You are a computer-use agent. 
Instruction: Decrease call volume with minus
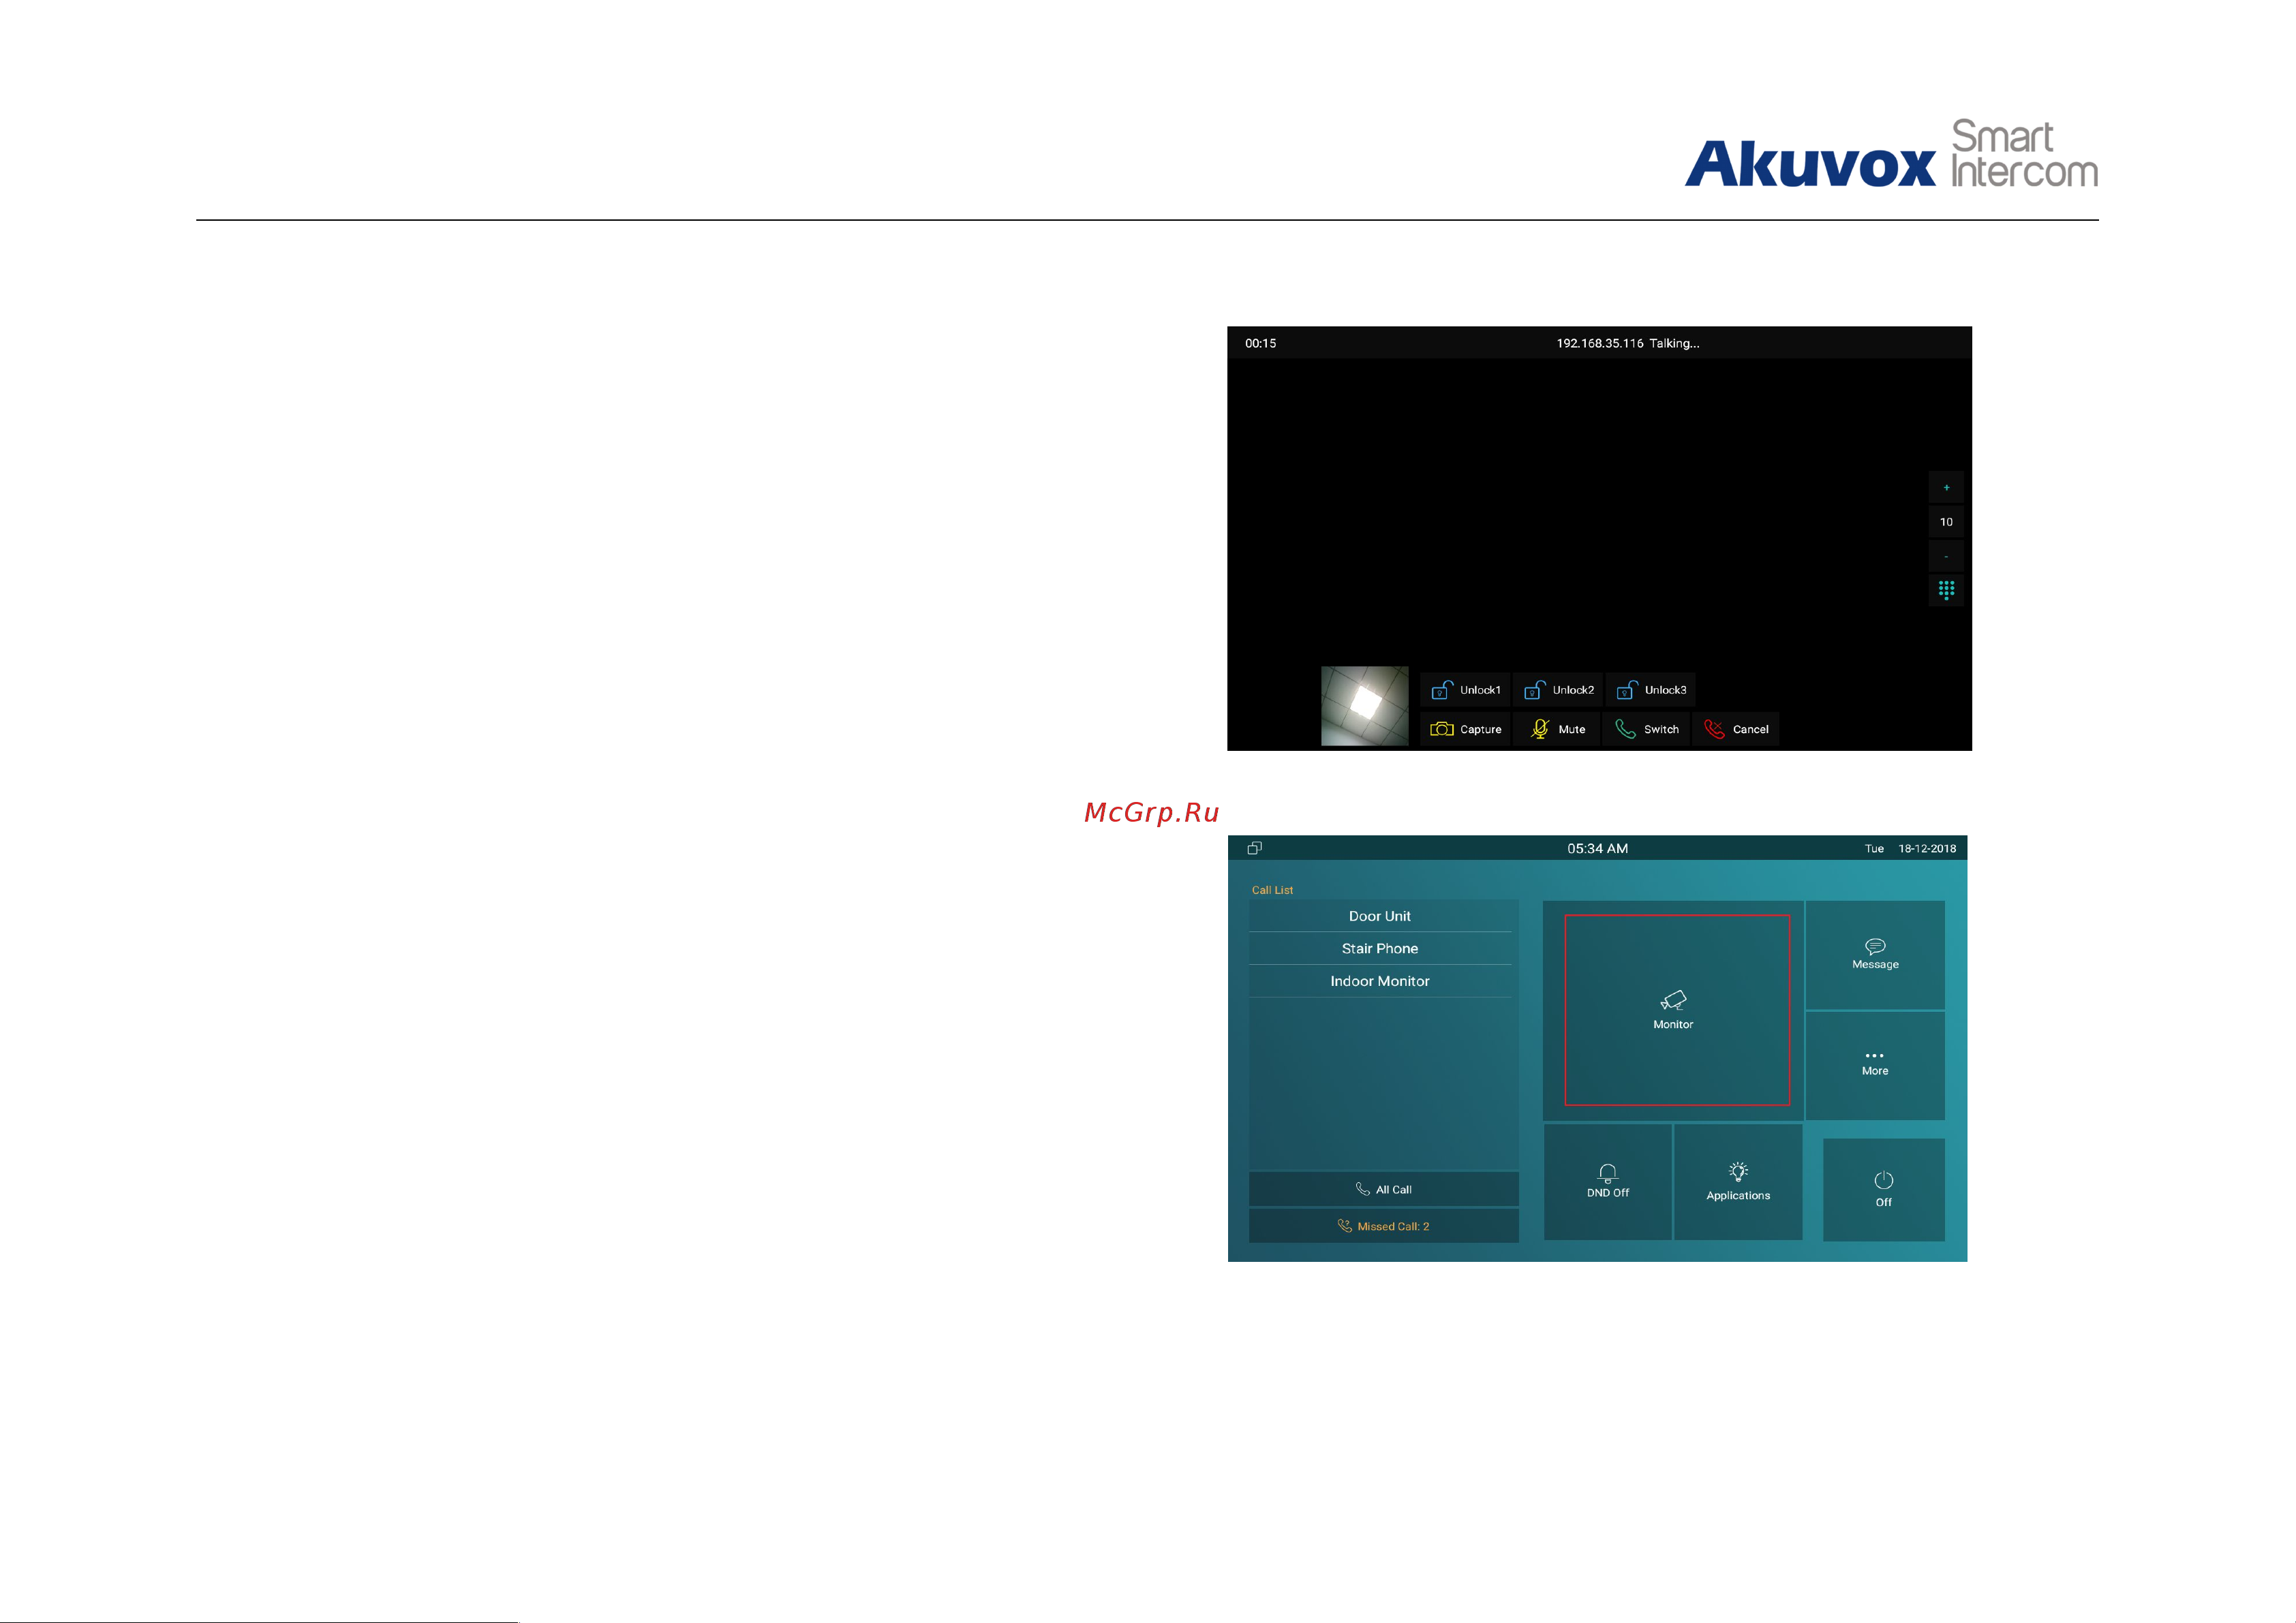(x=1946, y=556)
